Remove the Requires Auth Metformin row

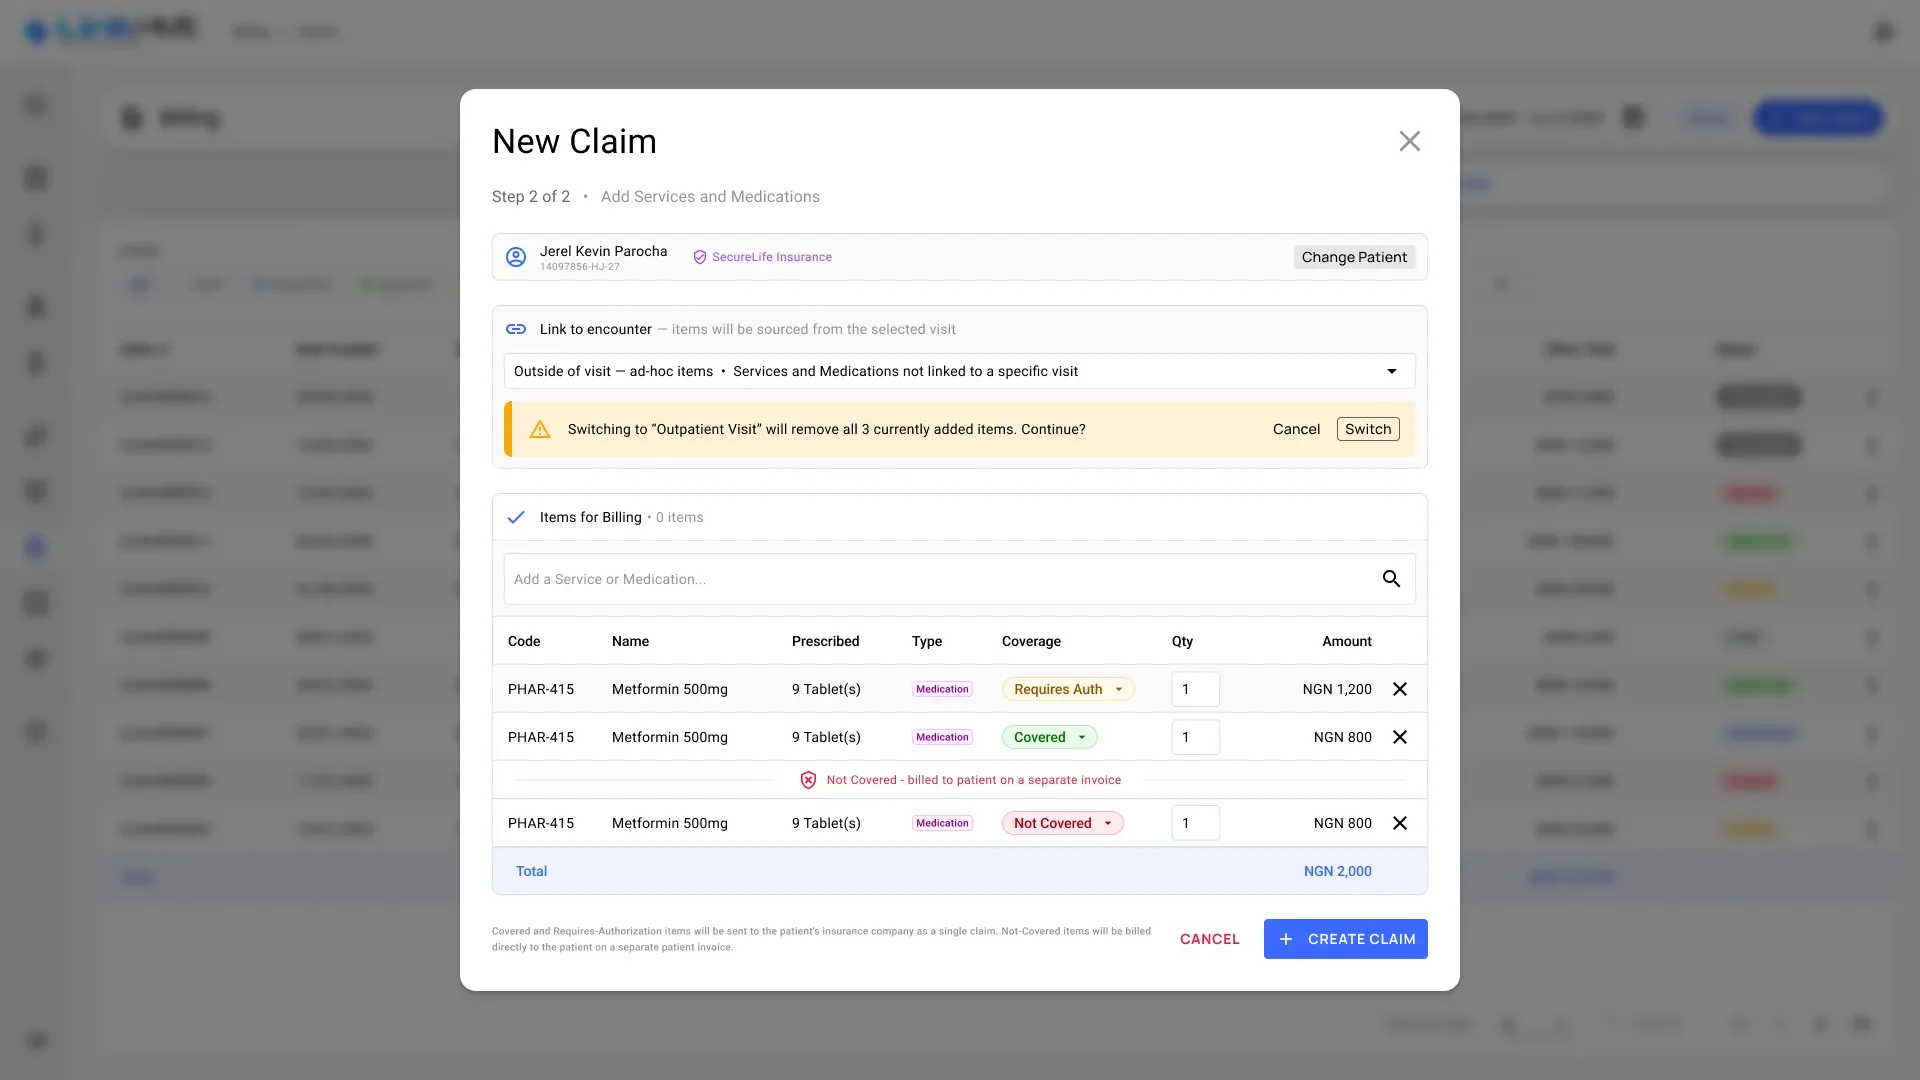[1400, 689]
